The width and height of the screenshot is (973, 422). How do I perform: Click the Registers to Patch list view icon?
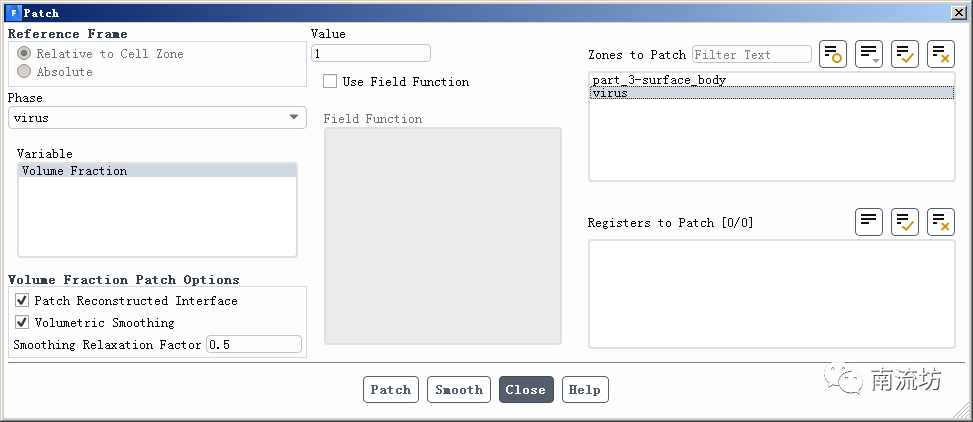[869, 222]
